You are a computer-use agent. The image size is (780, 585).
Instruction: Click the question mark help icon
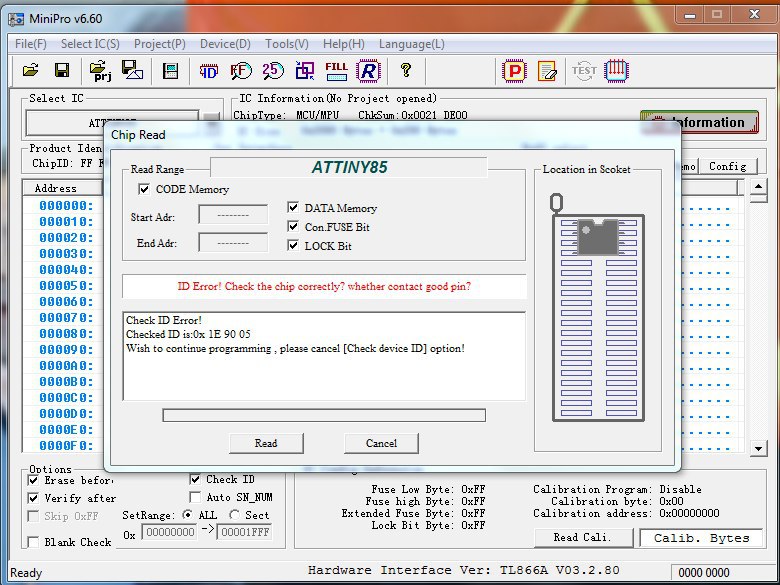coord(405,70)
